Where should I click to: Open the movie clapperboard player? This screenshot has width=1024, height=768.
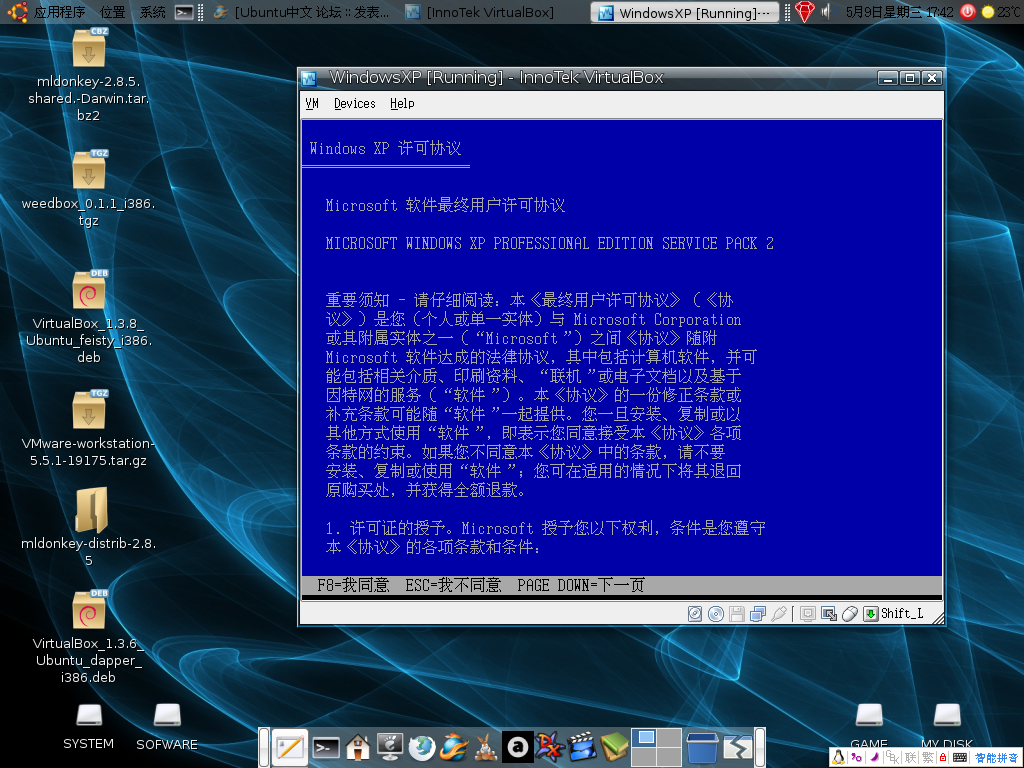(582, 748)
